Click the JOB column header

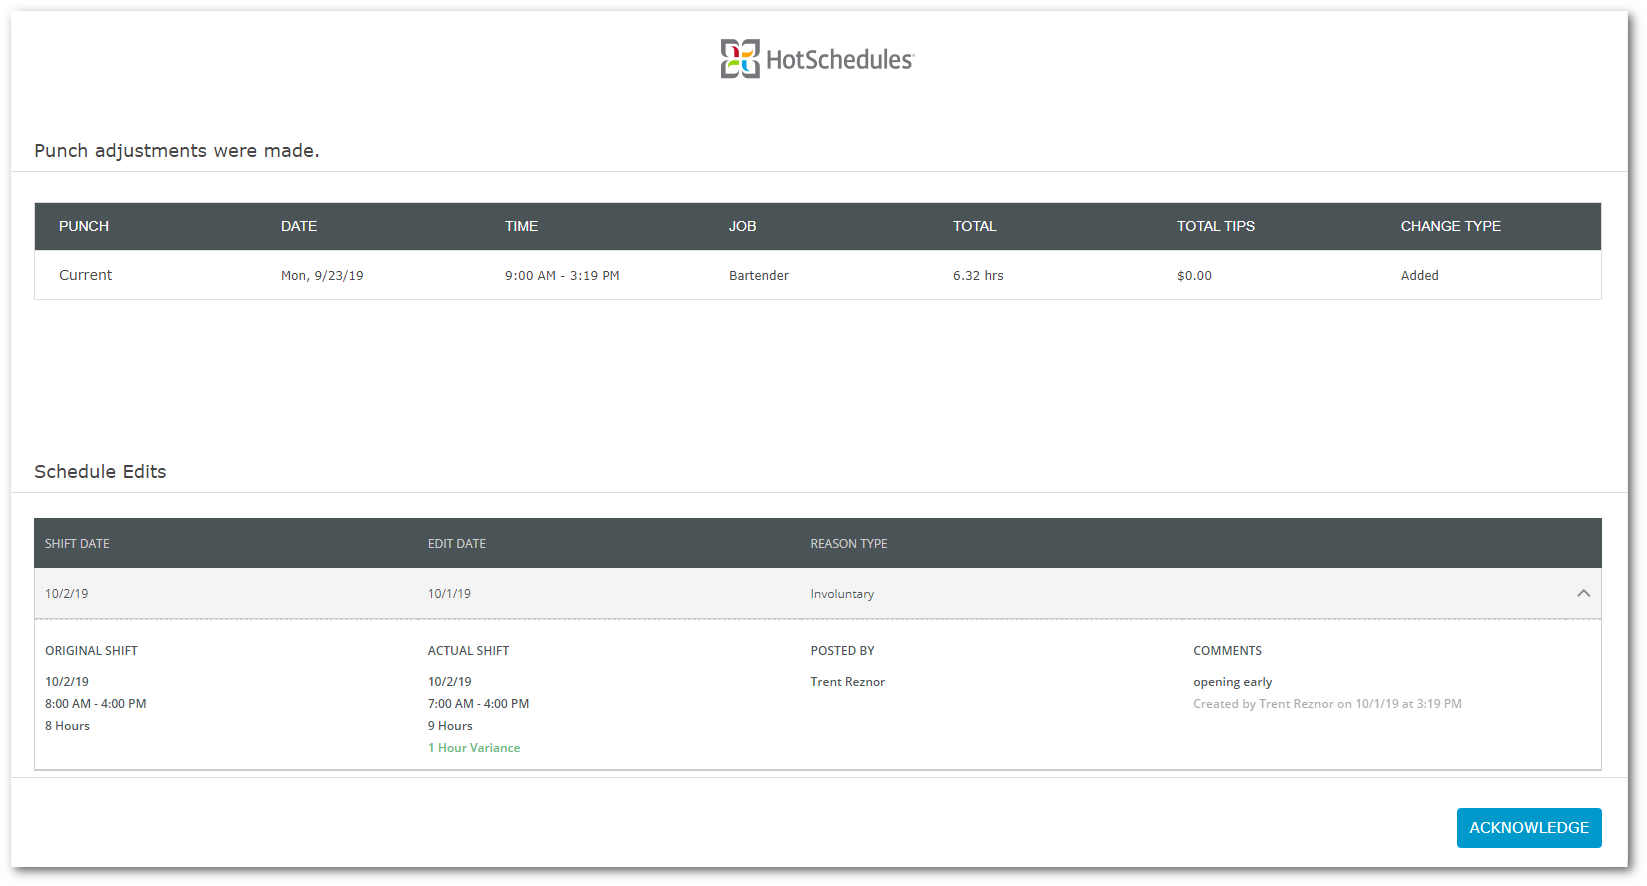click(x=742, y=226)
